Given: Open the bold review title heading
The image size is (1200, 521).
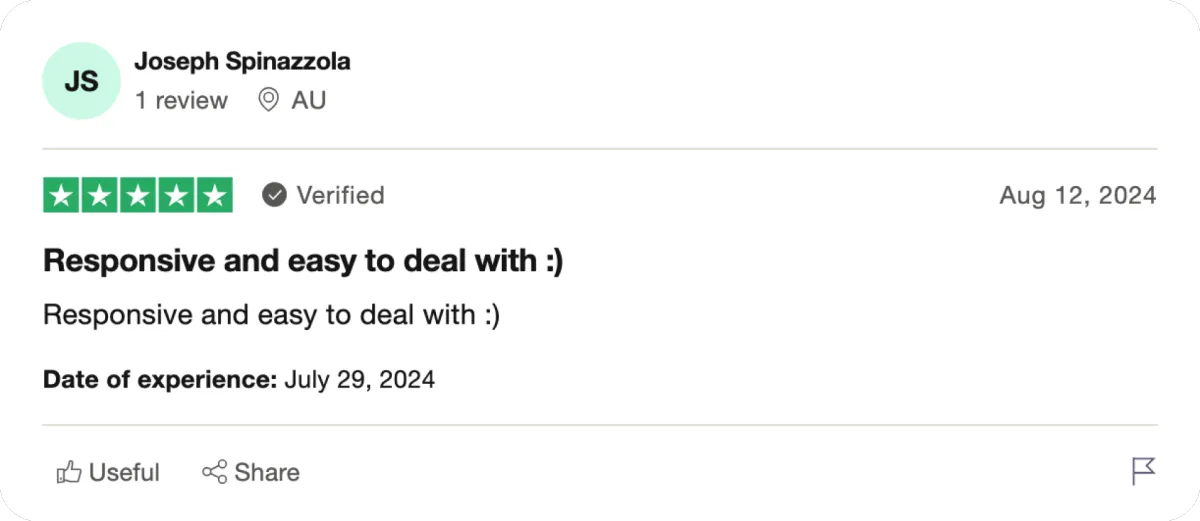Looking at the screenshot, I should pyautogui.click(x=303, y=261).
